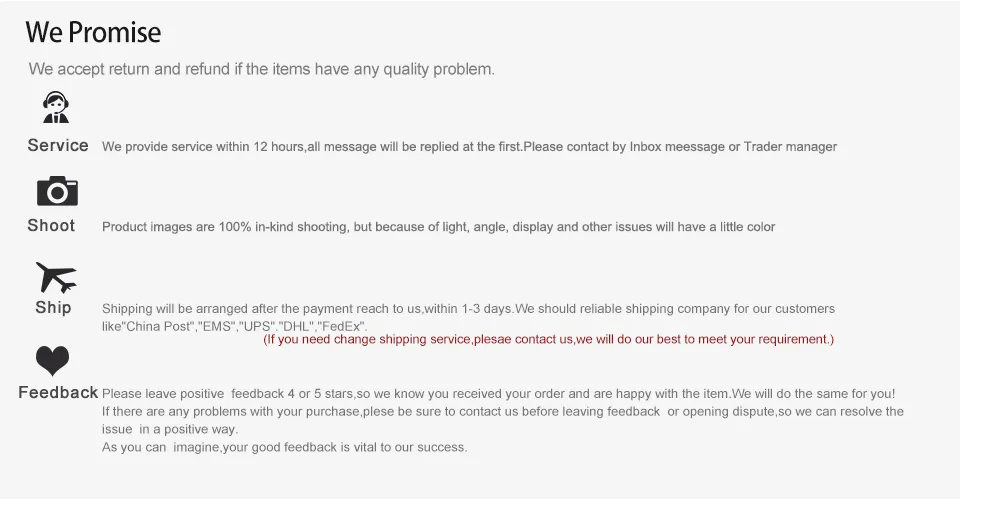
Task: Click the product images in-kind shooting text
Action: (439, 227)
